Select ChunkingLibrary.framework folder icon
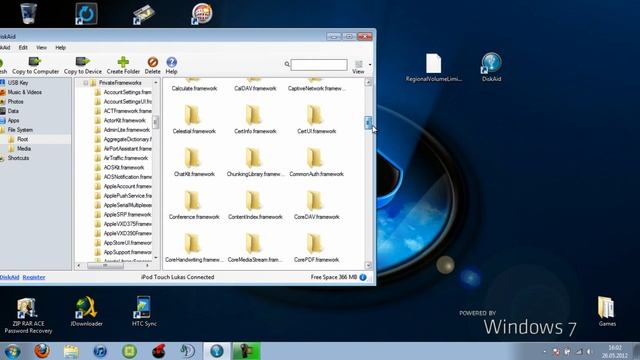 [x=253, y=157]
